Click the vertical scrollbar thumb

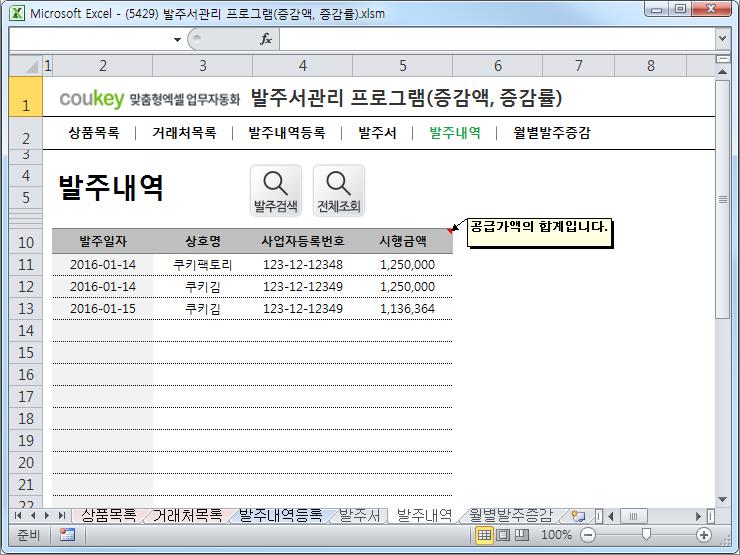tap(722, 199)
